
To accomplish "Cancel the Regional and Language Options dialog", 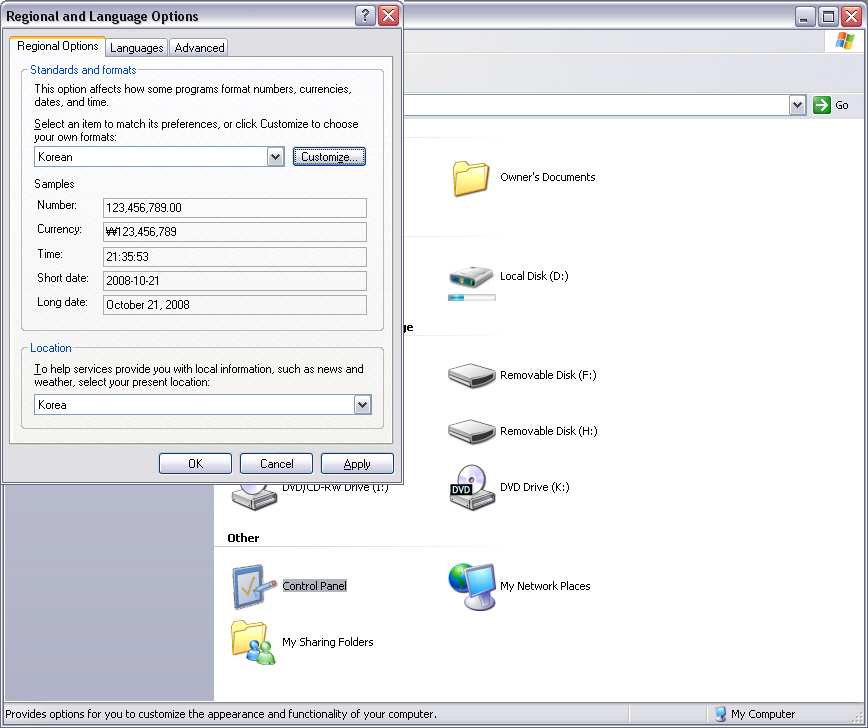I will (x=276, y=464).
